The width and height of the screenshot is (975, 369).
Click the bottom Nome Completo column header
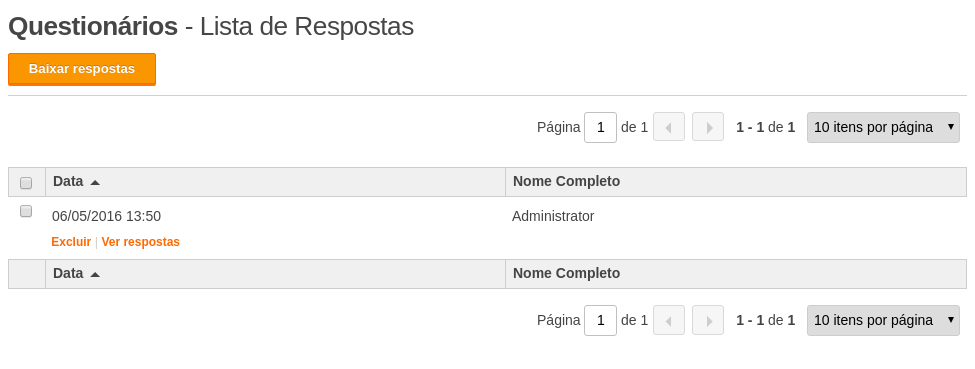[x=566, y=273]
